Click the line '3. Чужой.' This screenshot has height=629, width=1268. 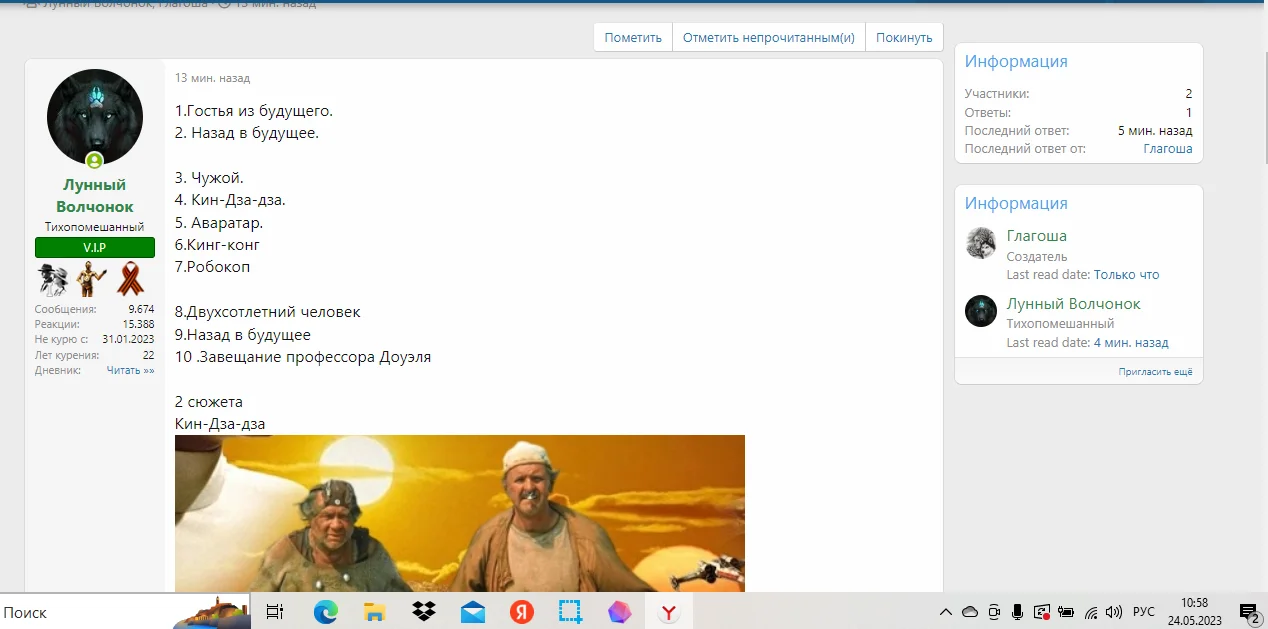209,177
